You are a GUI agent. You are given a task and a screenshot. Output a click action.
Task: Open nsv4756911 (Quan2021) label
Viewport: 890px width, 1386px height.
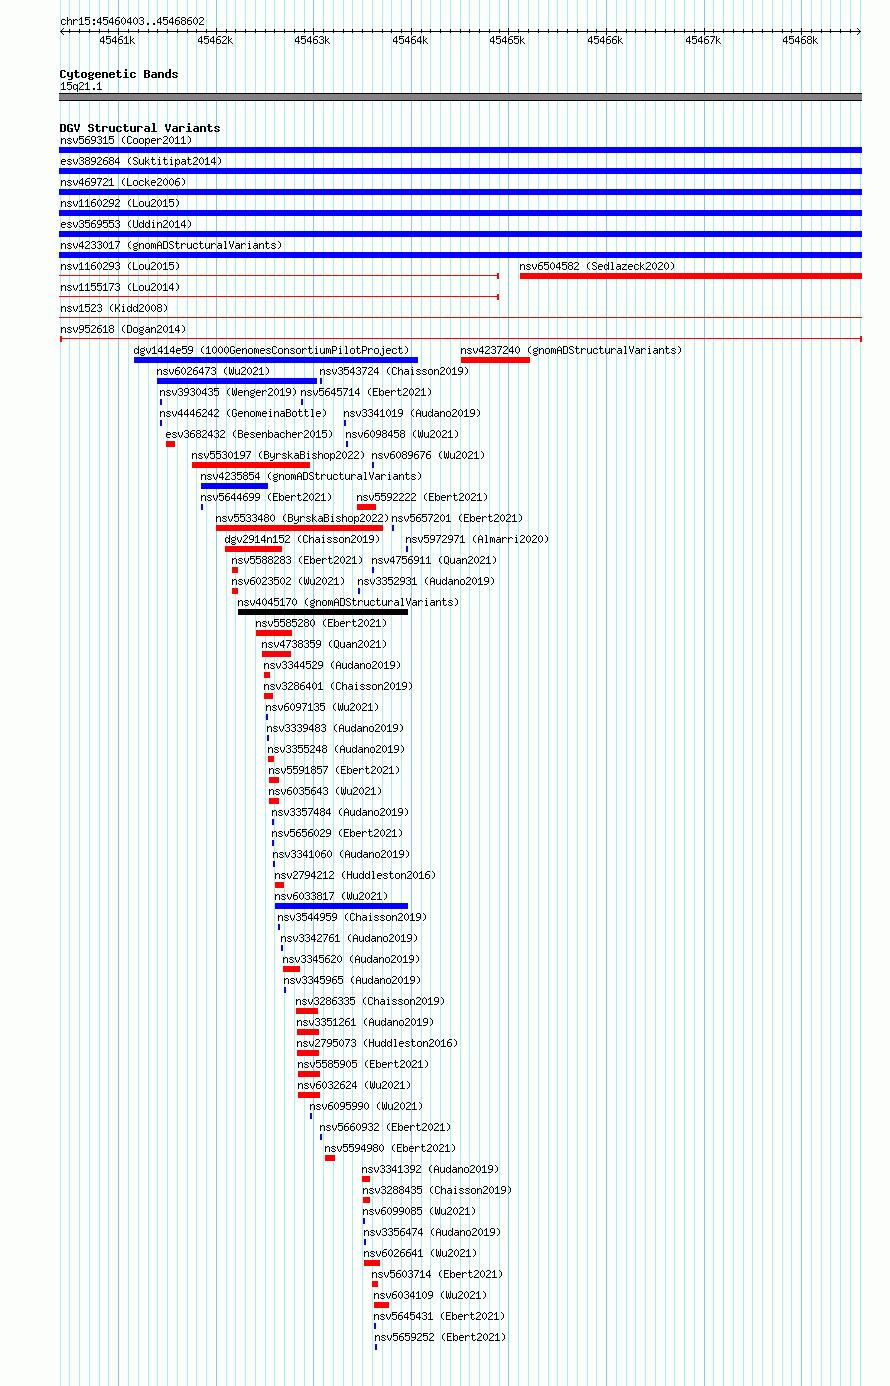434,561
